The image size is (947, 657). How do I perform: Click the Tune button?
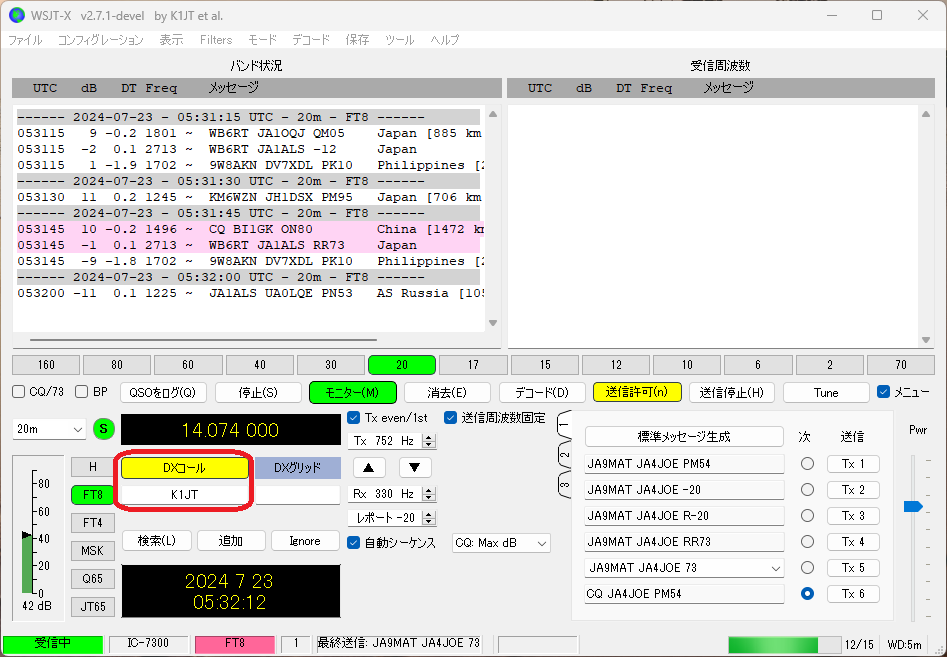tap(826, 393)
